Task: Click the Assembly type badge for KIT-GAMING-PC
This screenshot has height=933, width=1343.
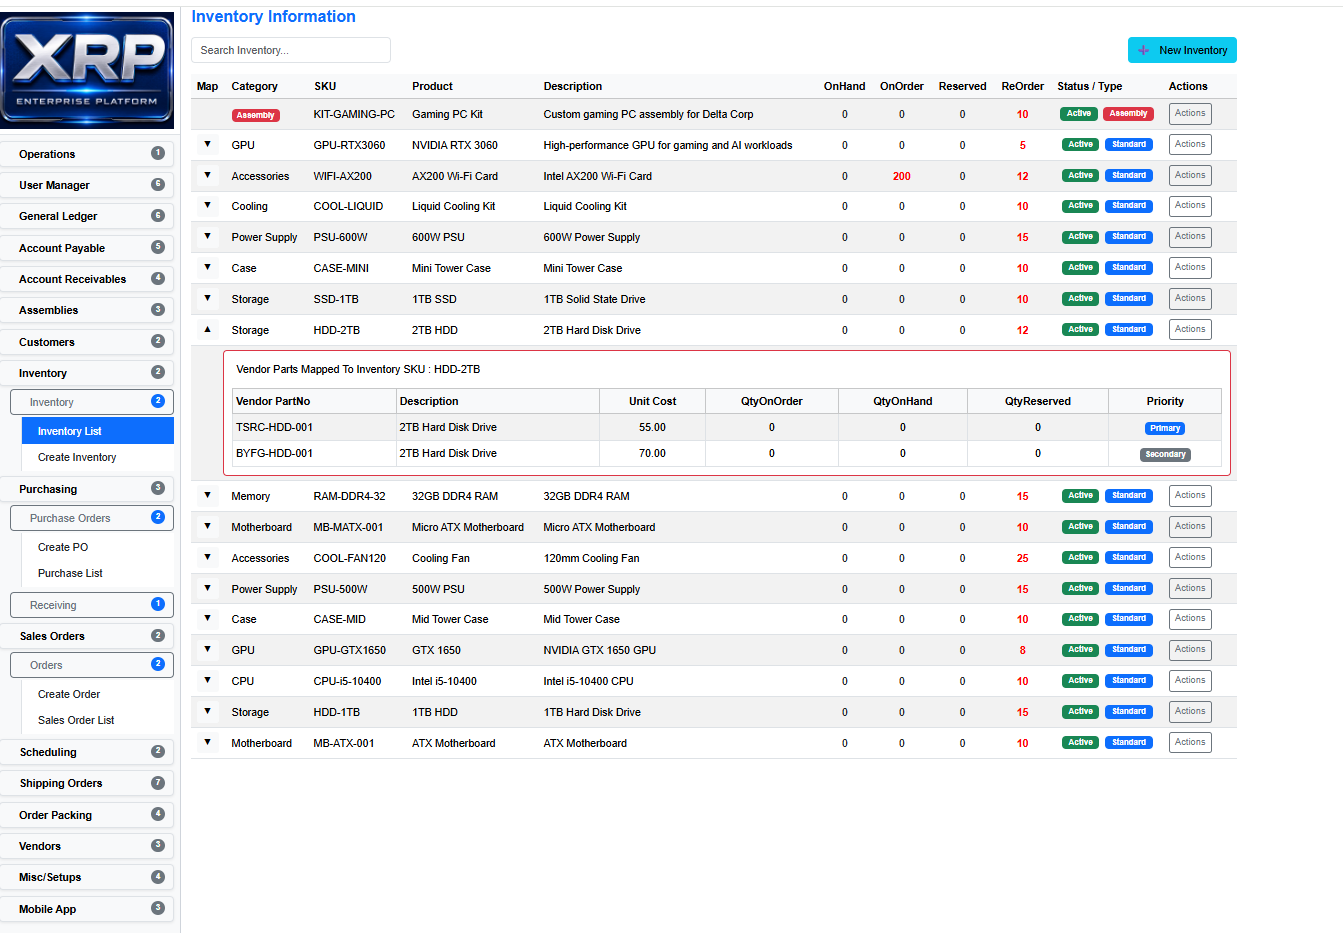Action: point(1129,114)
